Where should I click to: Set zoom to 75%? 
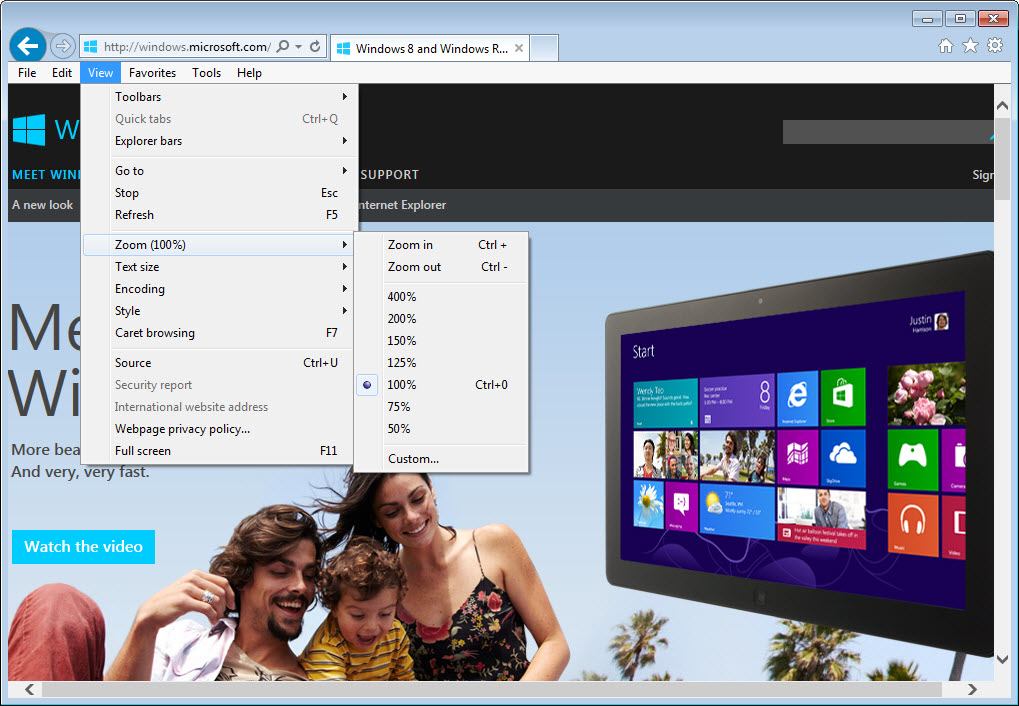(x=441, y=407)
